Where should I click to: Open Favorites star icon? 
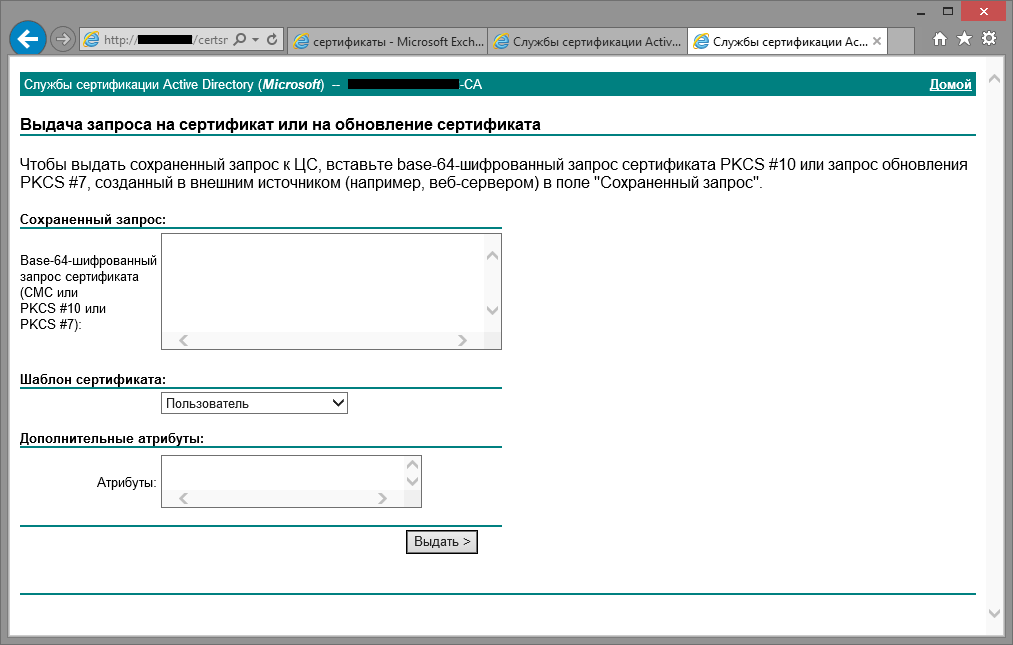964,39
